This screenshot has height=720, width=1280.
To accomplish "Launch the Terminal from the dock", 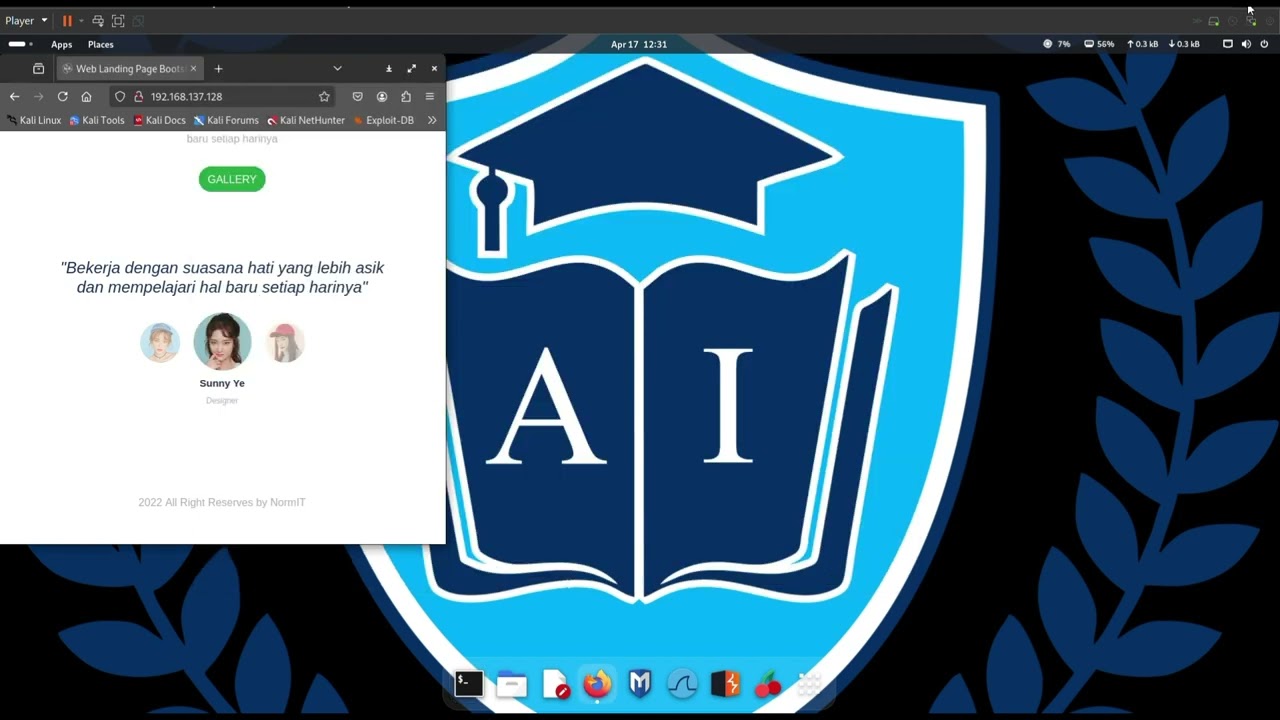I will click(469, 684).
